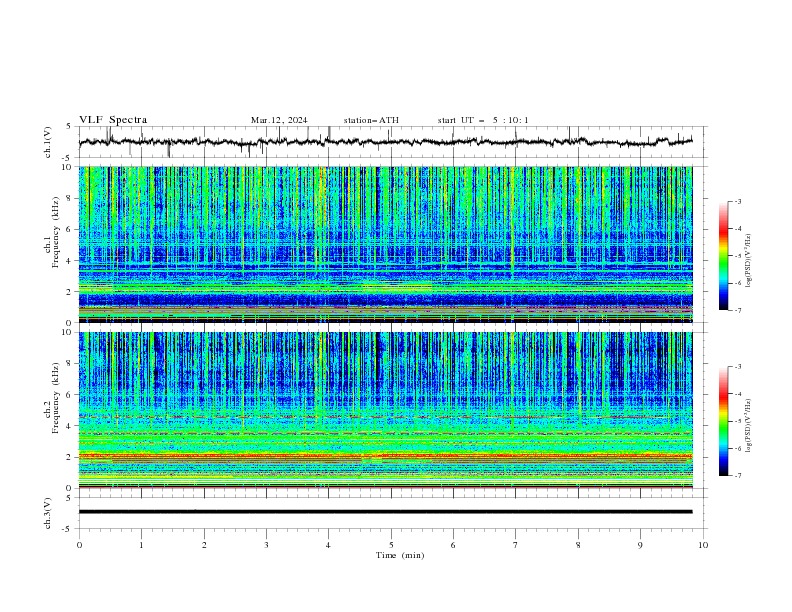The width and height of the screenshot is (792, 612).
Task: Click the time axis tick label "1"
Action: (141, 545)
